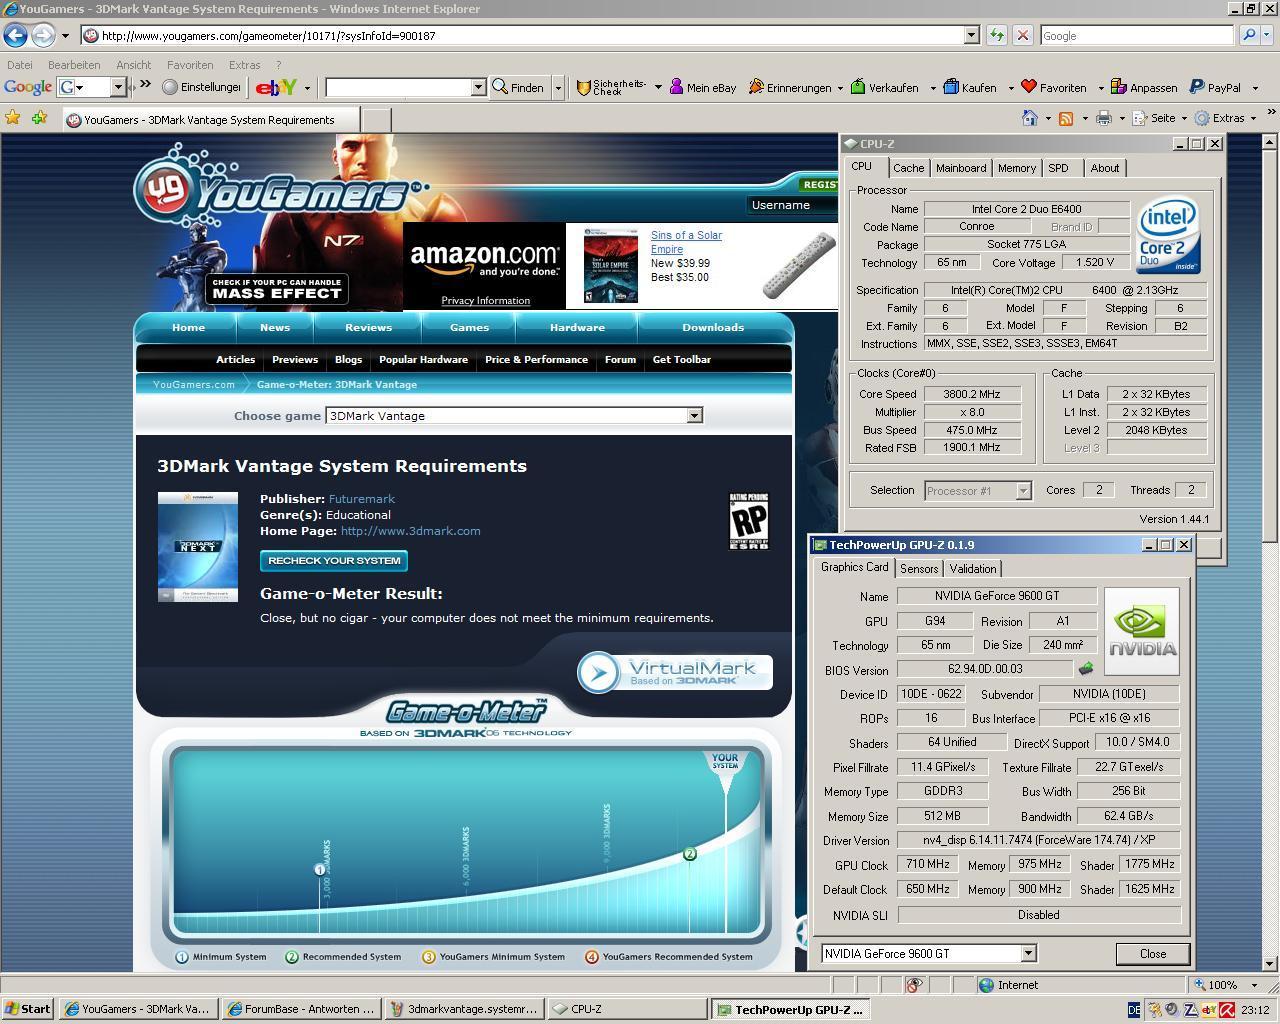This screenshot has width=1280, height=1024.
Task: Click the PayPal toolbar button
Action: [x=1215, y=87]
